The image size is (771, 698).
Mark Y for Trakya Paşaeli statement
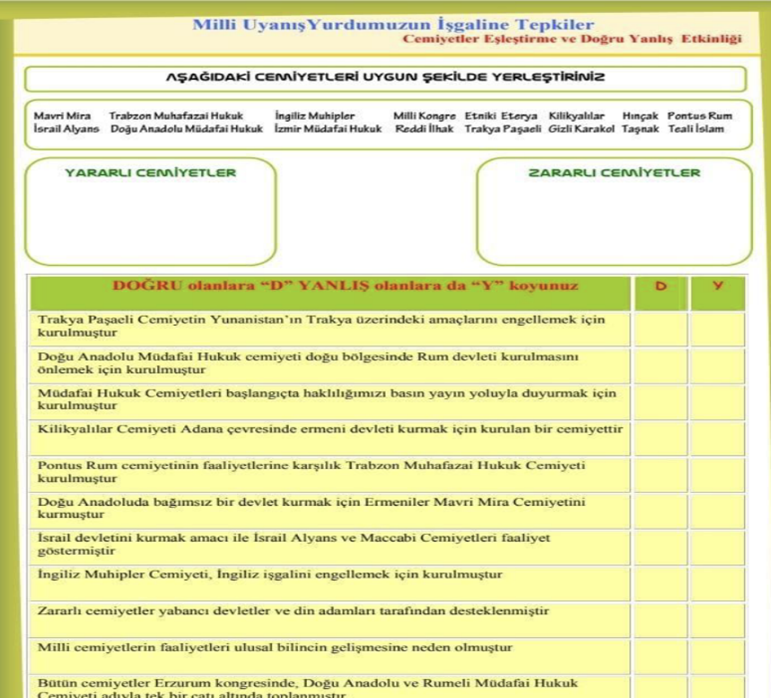click(x=717, y=329)
